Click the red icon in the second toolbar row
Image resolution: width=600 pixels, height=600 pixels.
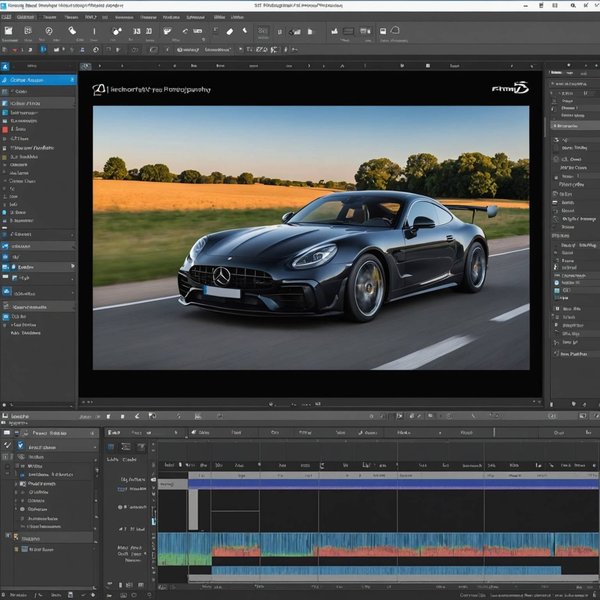point(15,50)
